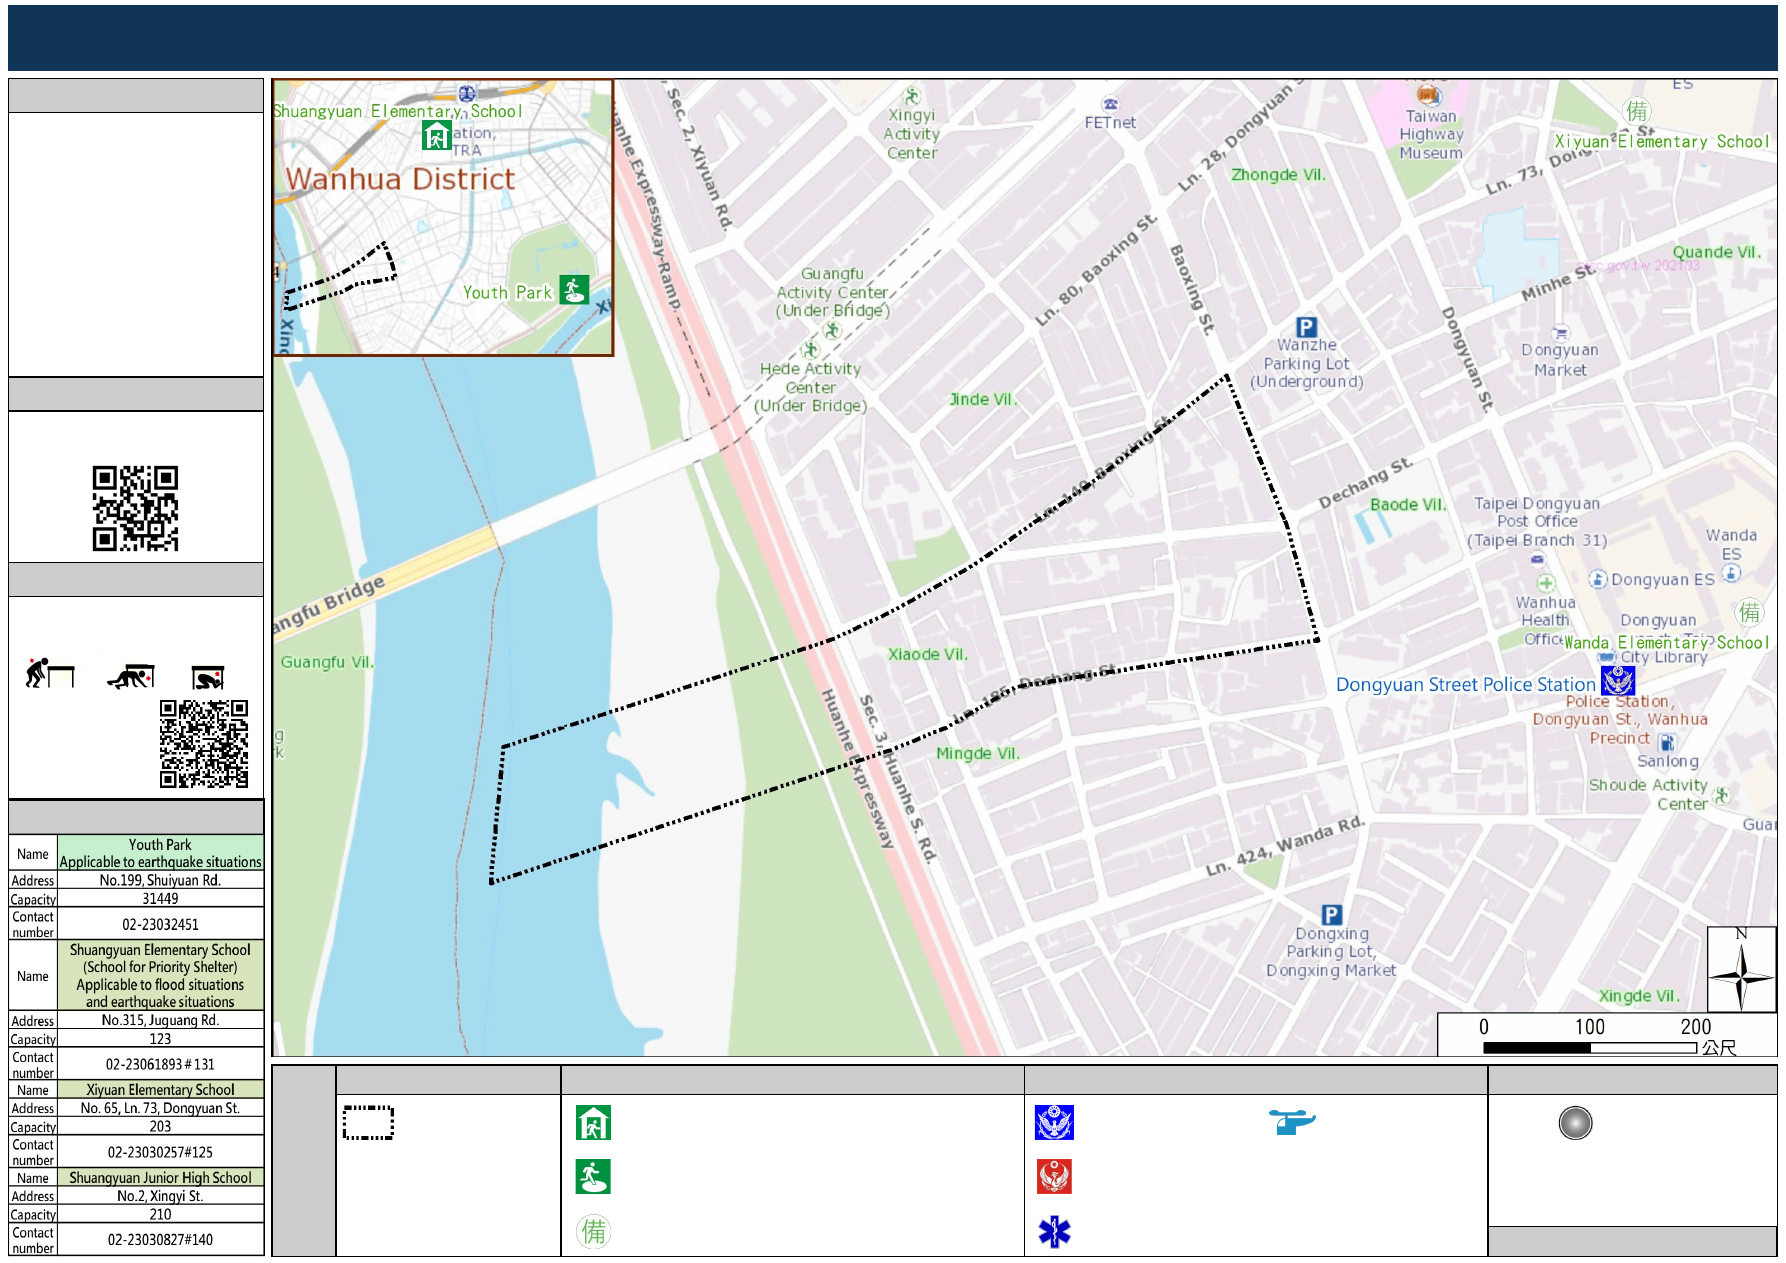The image size is (1786, 1263).
Task: Click the Youth Park evacuation icon in inset map
Action: pyautogui.click(x=574, y=290)
